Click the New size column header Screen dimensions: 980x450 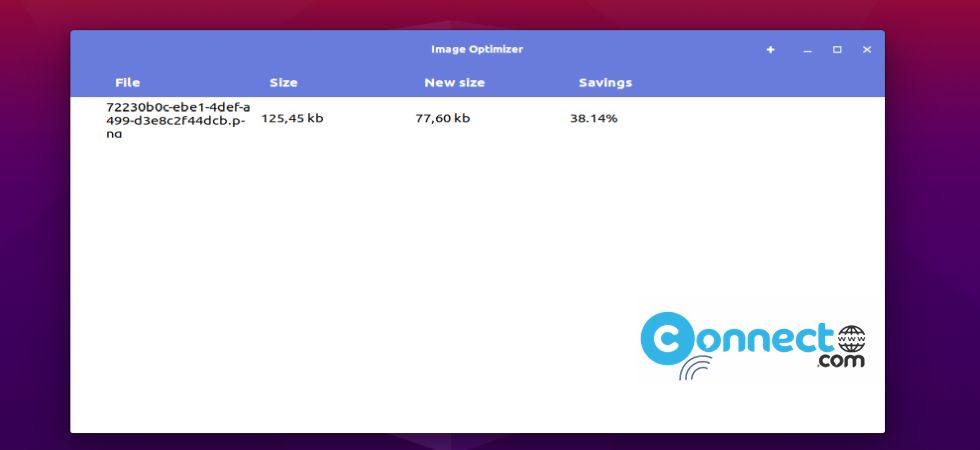(454, 82)
